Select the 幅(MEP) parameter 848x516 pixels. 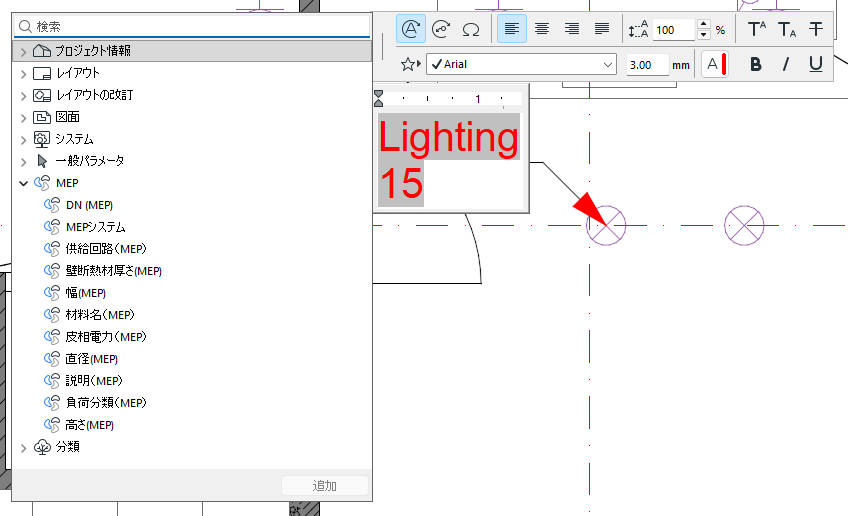click(192, 293)
